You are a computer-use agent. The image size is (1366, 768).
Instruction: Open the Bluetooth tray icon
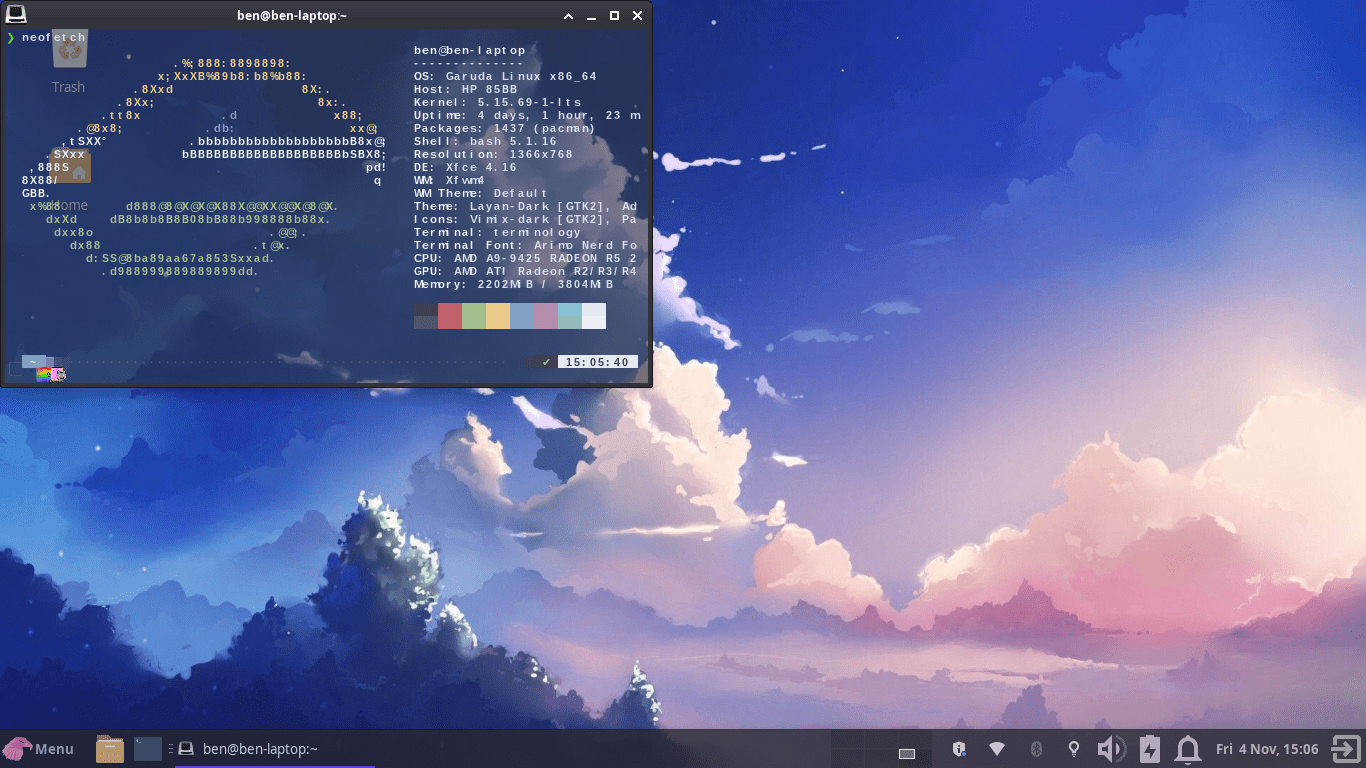pyautogui.click(x=1036, y=748)
